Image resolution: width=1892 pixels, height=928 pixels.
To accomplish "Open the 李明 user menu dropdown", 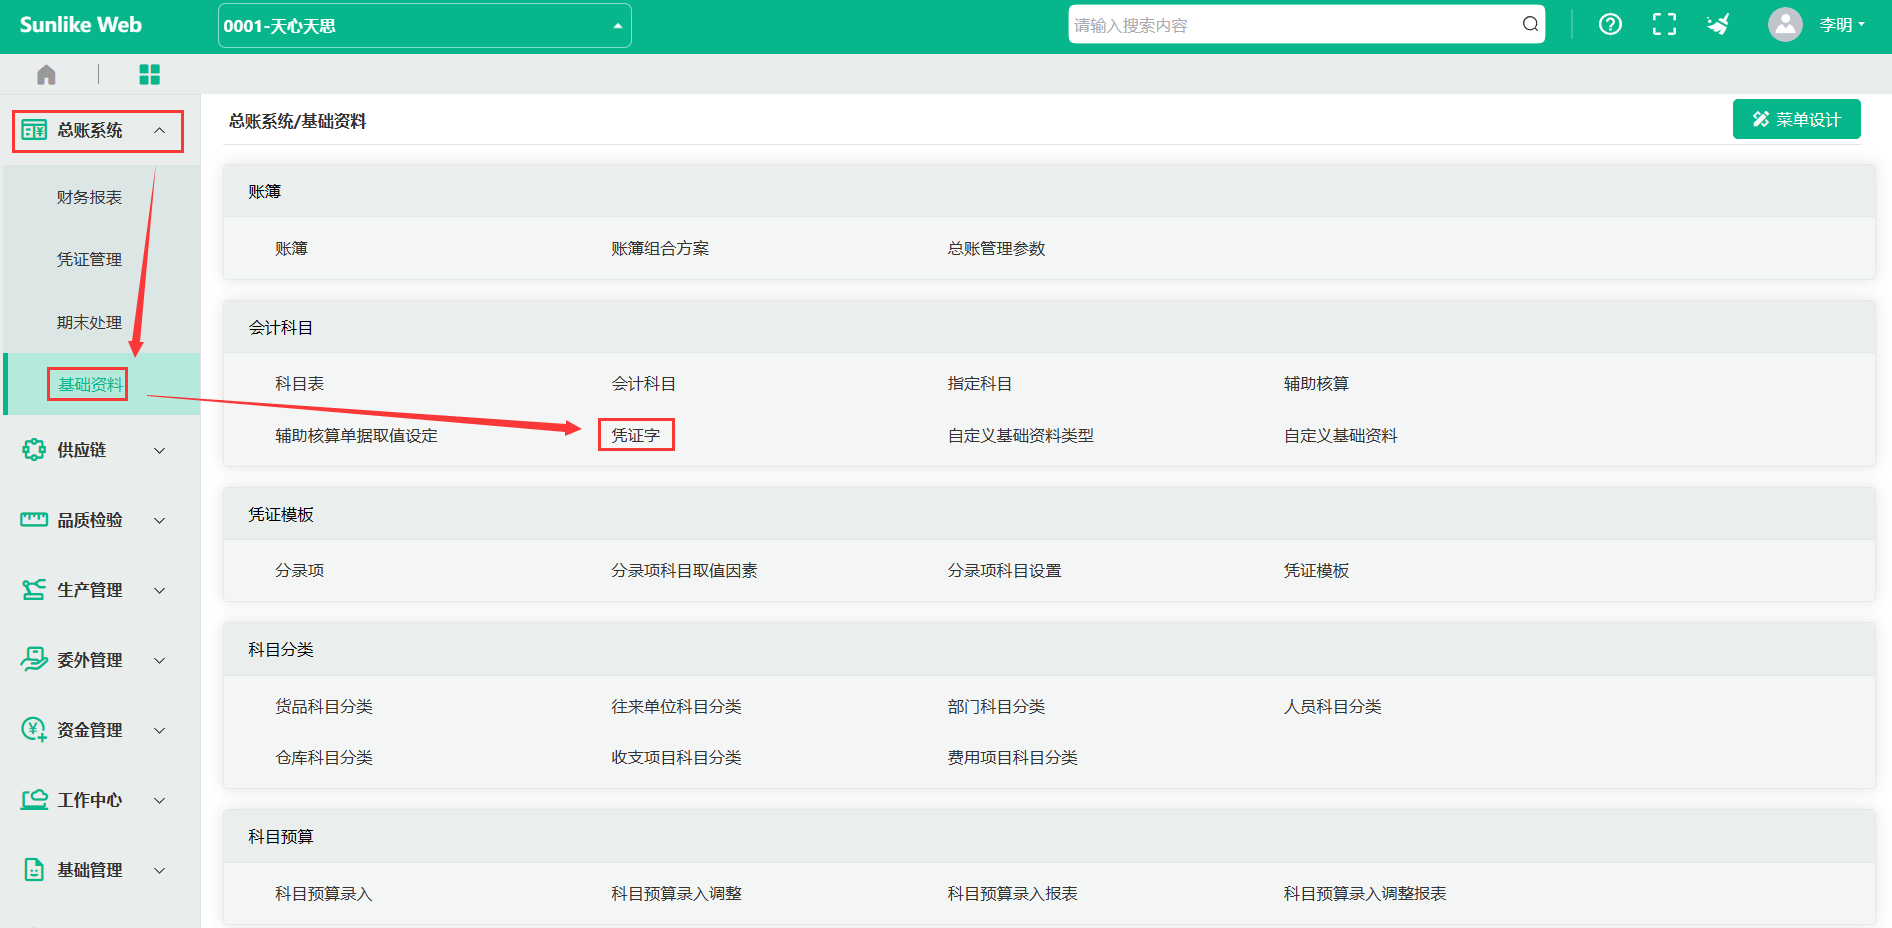I will point(1841,25).
